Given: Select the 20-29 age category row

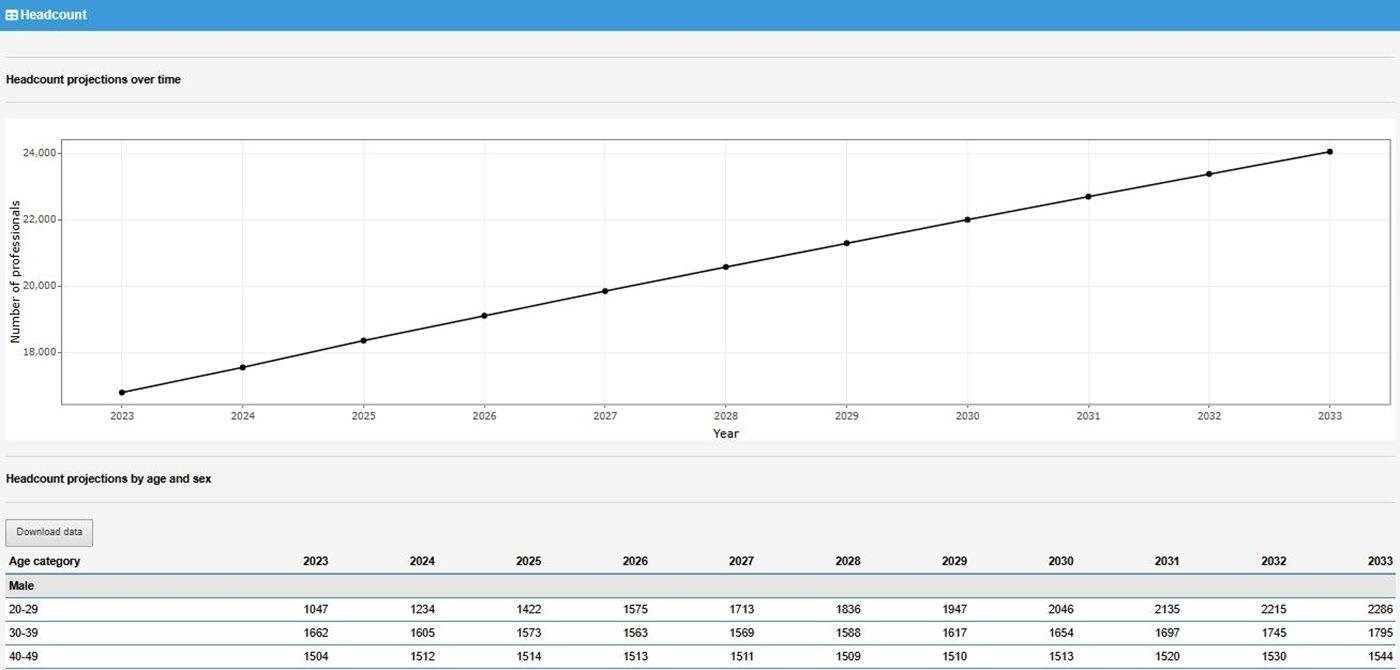Looking at the screenshot, I should coord(24,609).
